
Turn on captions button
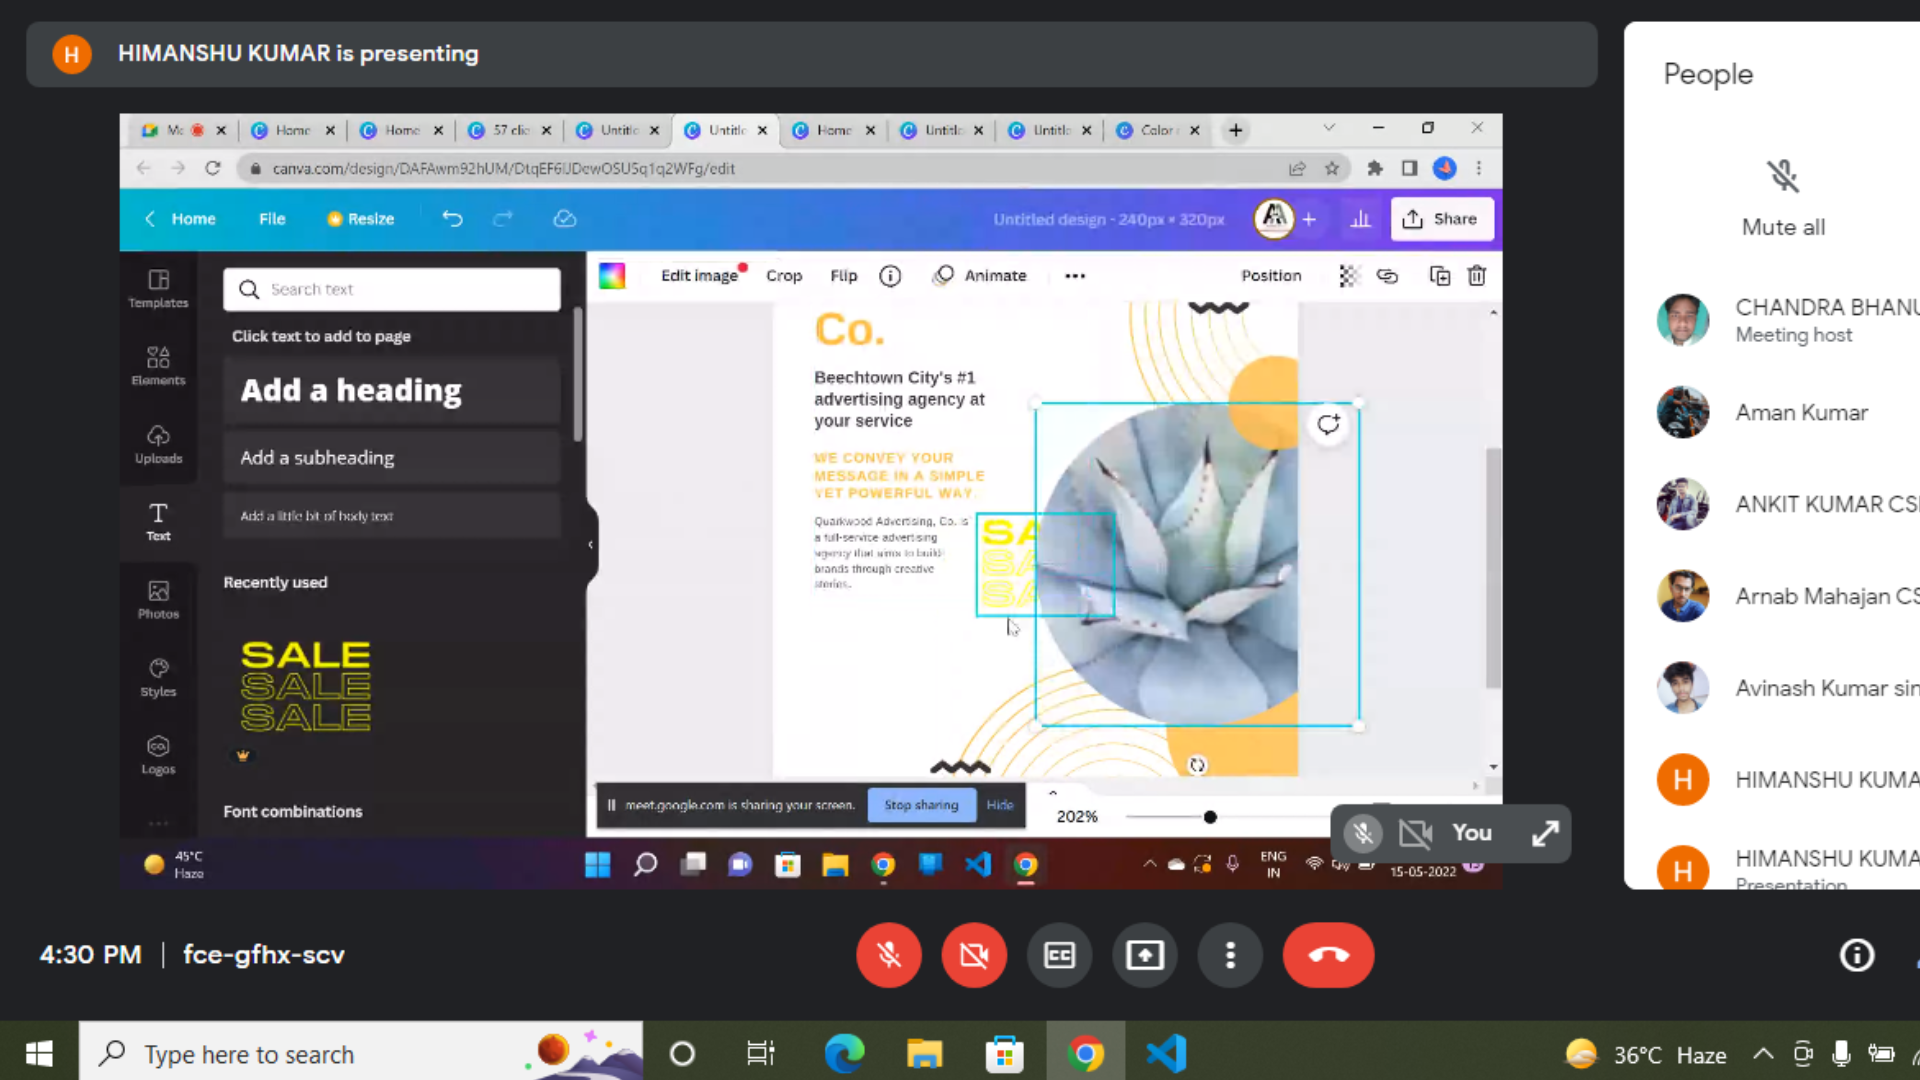click(1059, 955)
